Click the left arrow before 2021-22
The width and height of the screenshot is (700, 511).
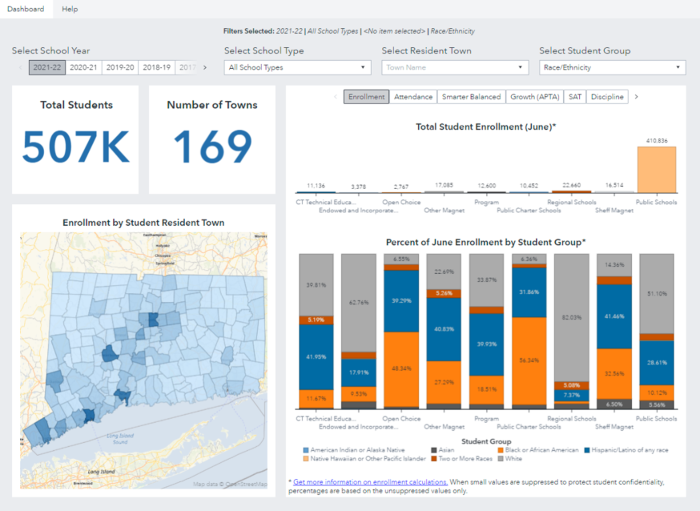(x=20, y=68)
